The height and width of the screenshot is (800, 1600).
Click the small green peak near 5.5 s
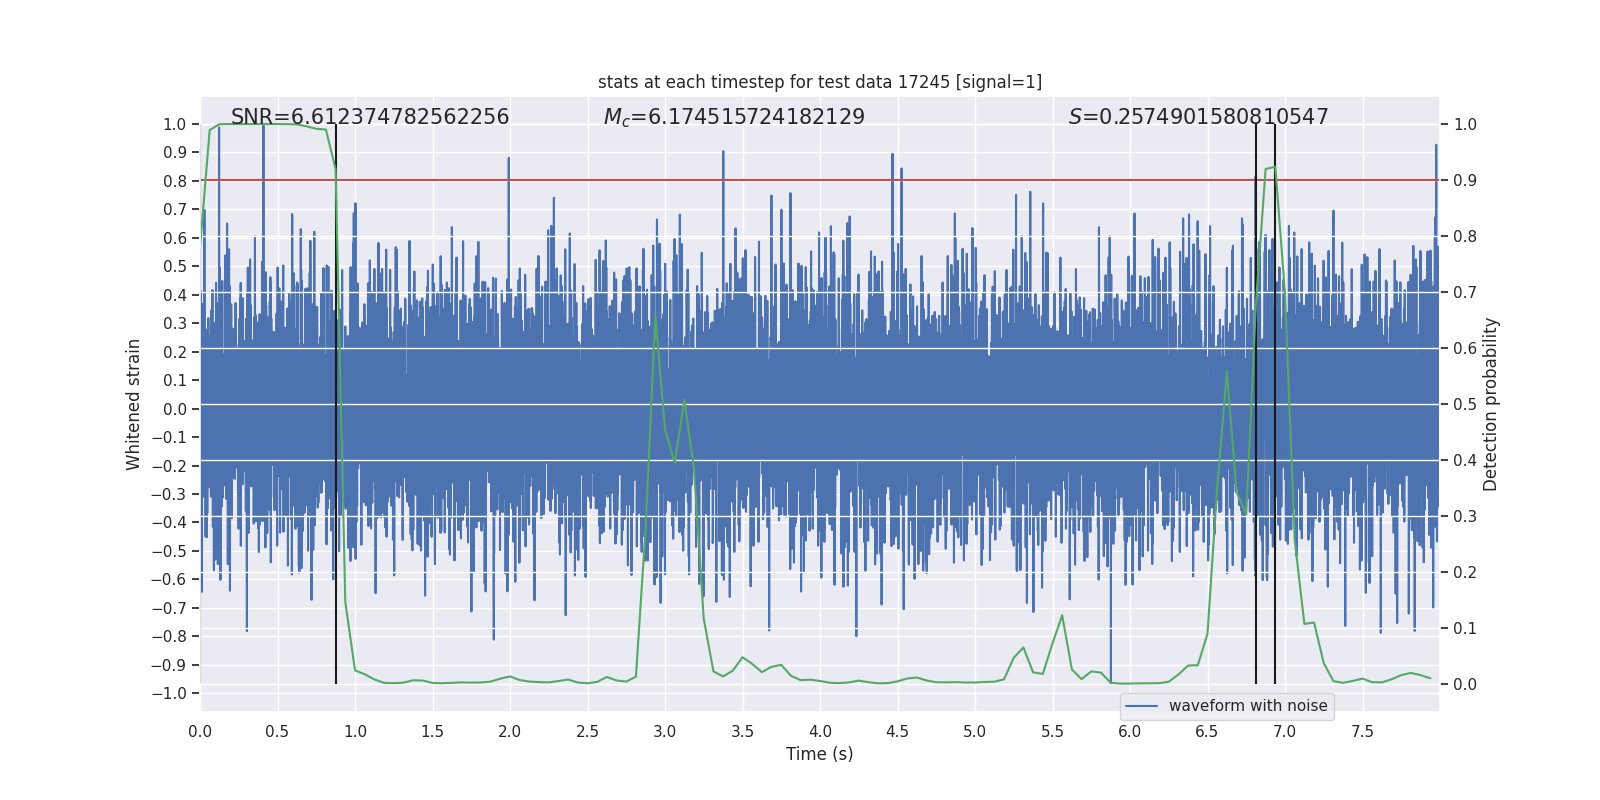1062,616
